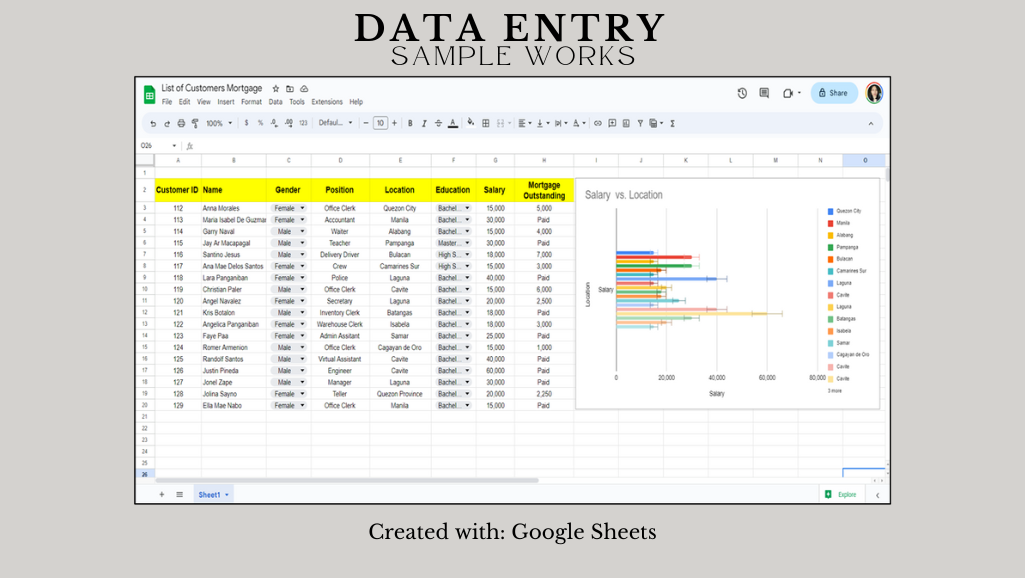Select the Paint format tool
This screenshot has width=1025, height=578.
195,123
